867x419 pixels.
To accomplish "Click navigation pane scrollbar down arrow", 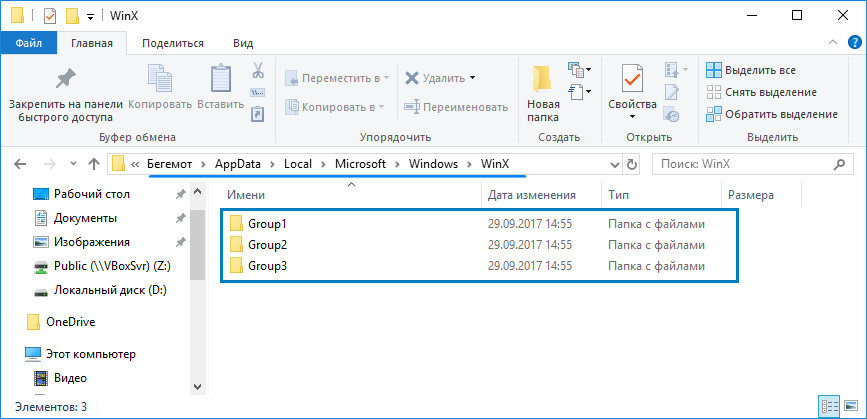I will tap(197, 386).
